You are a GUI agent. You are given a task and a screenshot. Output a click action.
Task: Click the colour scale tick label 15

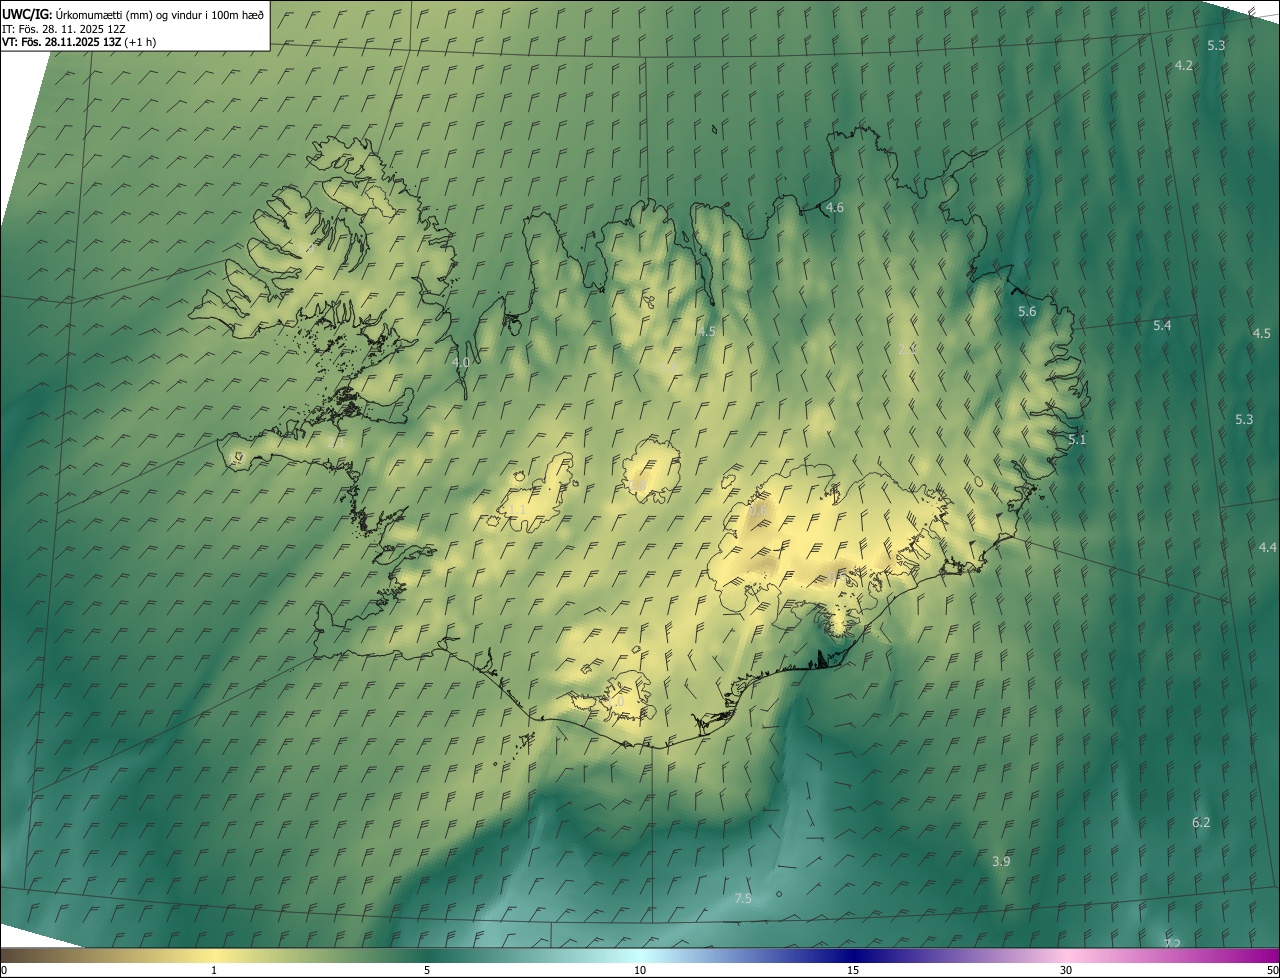pyautogui.click(x=853, y=971)
